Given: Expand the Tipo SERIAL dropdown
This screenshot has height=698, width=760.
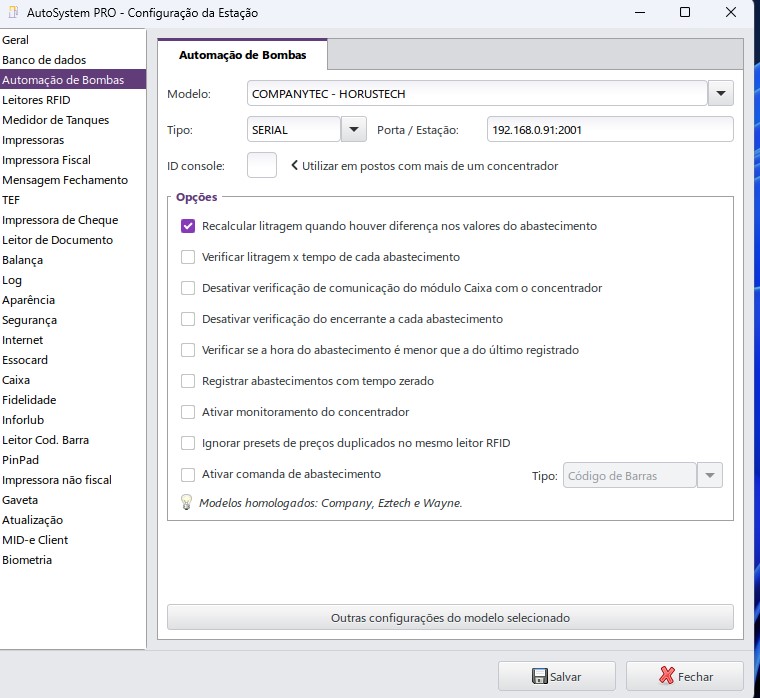Looking at the screenshot, I should 354,130.
